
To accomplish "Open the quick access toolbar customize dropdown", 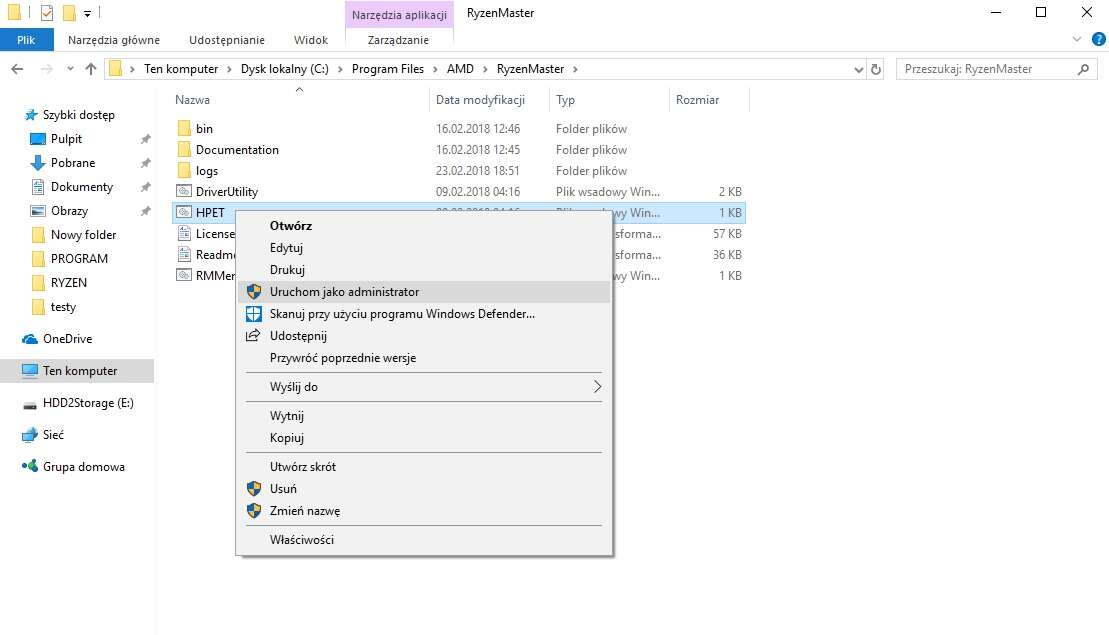I will 88,14.
